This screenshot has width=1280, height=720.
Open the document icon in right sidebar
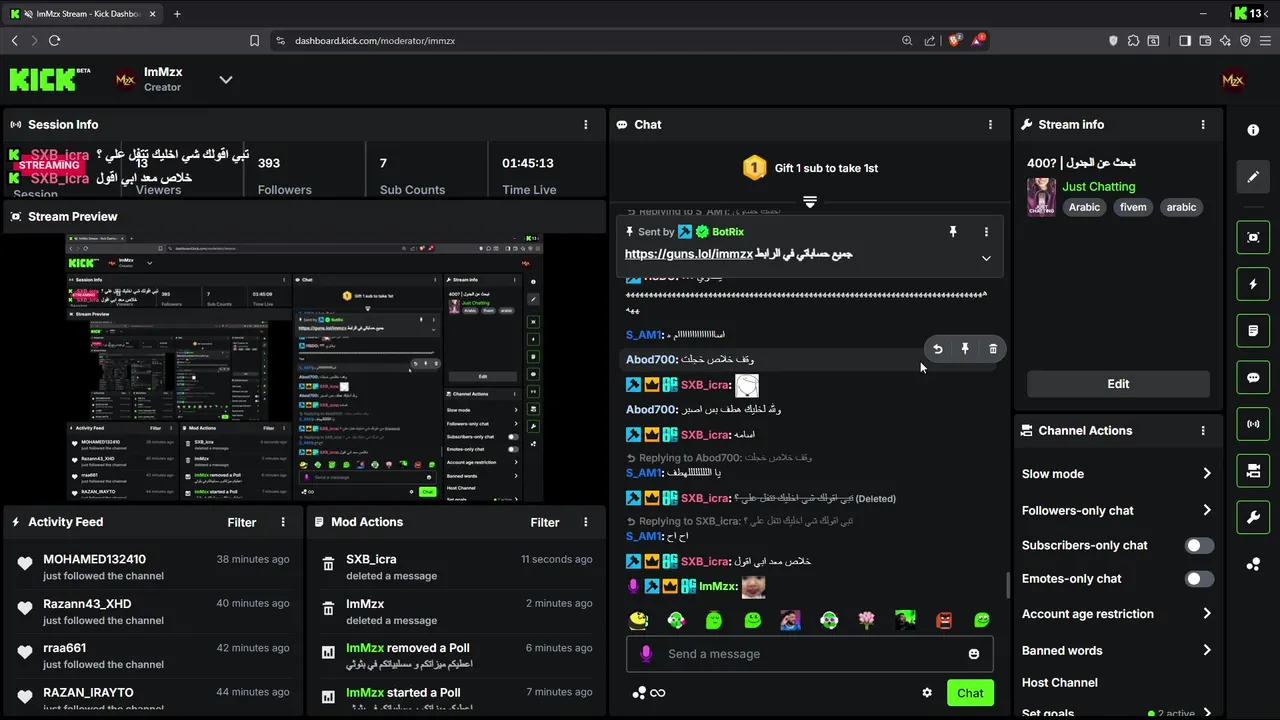click(1253, 330)
